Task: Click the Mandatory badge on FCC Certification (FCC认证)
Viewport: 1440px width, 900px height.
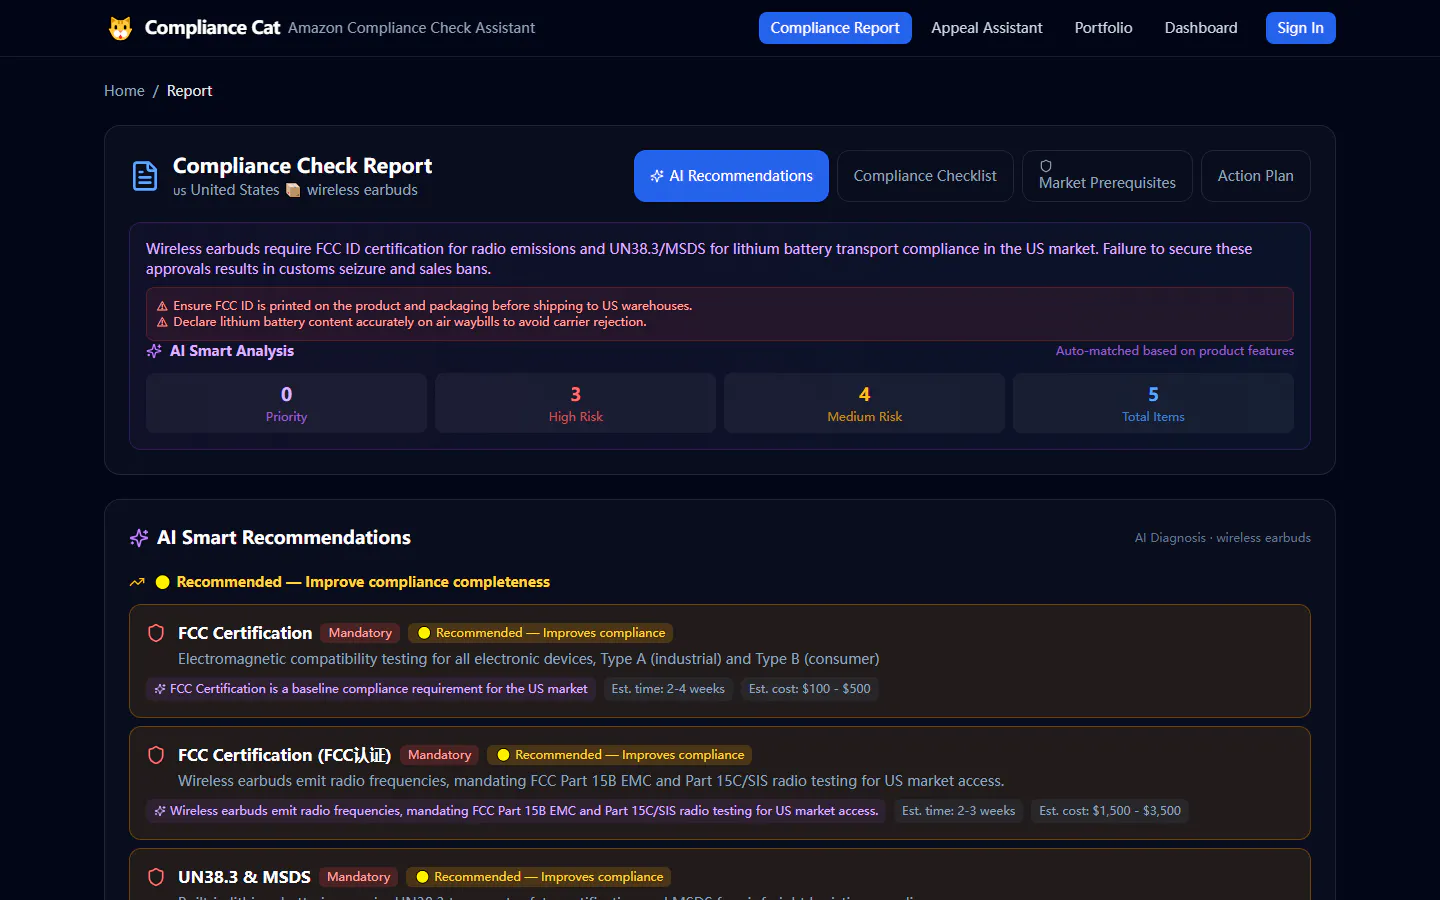Action: pyautogui.click(x=439, y=755)
